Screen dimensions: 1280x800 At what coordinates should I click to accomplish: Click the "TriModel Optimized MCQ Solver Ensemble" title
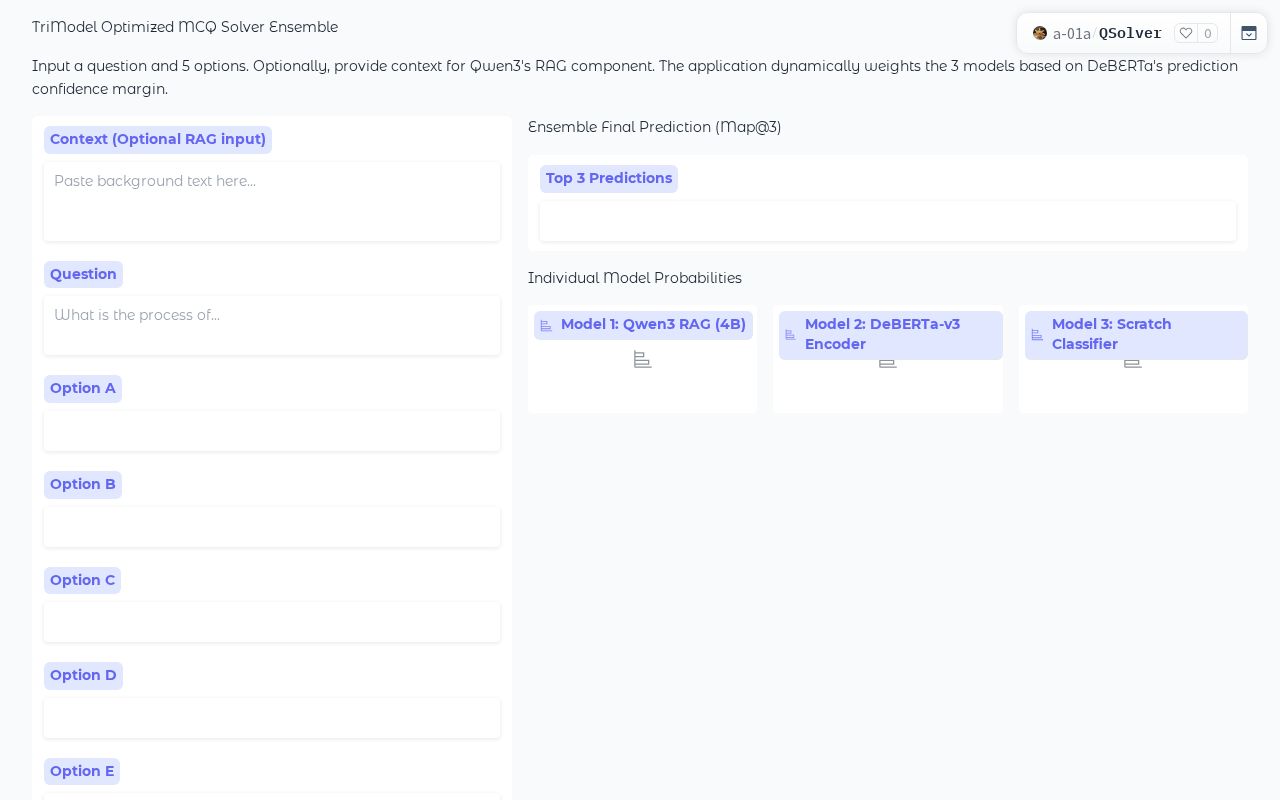185,27
